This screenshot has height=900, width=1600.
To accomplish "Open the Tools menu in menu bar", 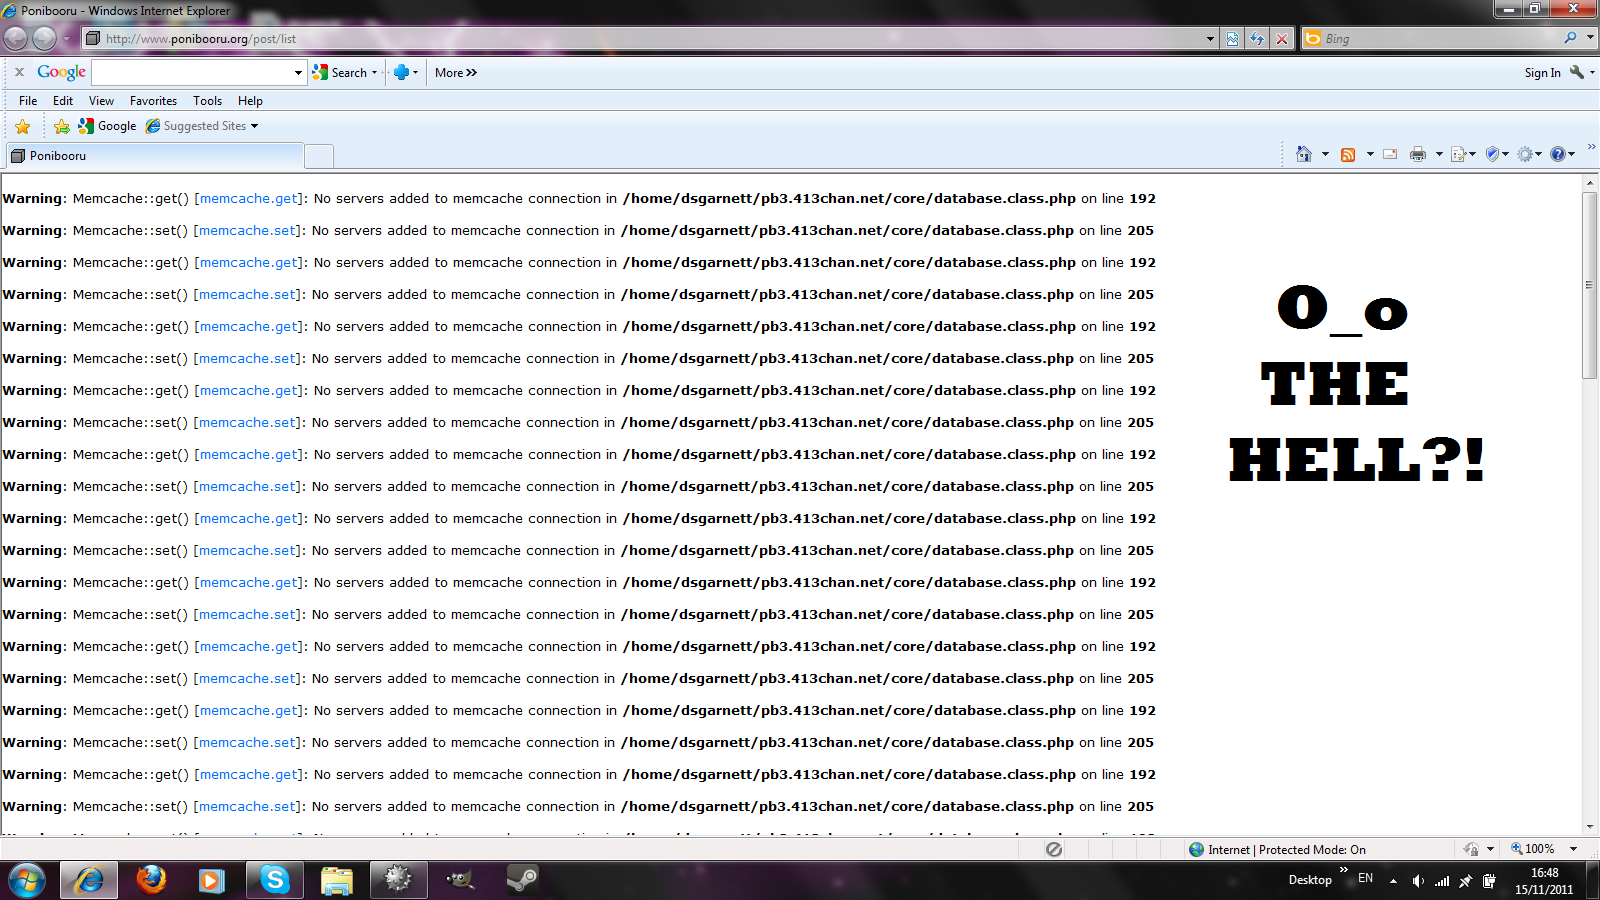I will pyautogui.click(x=207, y=101).
